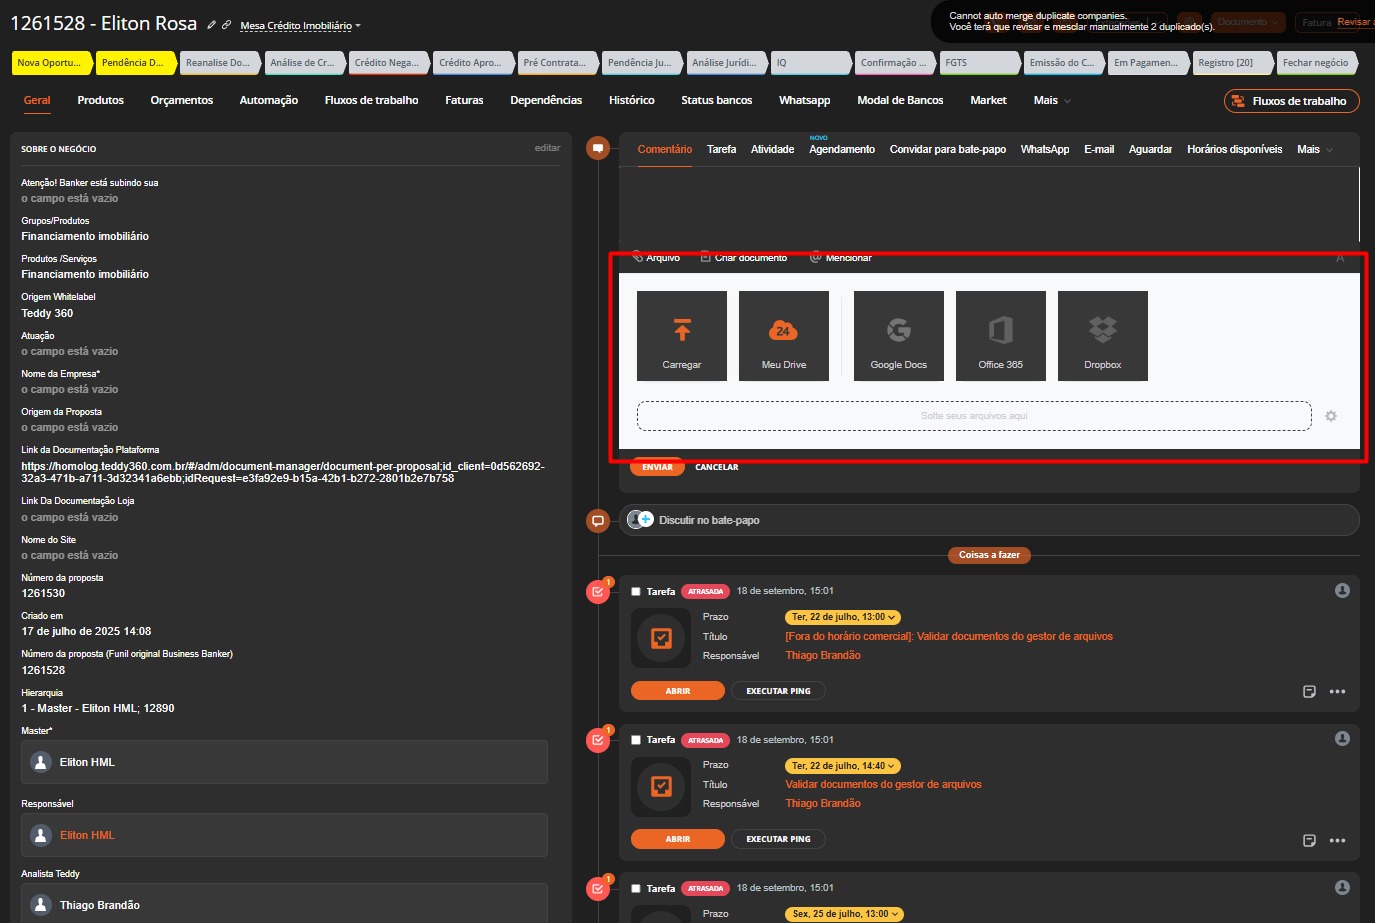1375x923 pixels.
Task: Open deadline dropdown Ter, 22 de julho, 13:00
Action: click(x=843, y=617)
